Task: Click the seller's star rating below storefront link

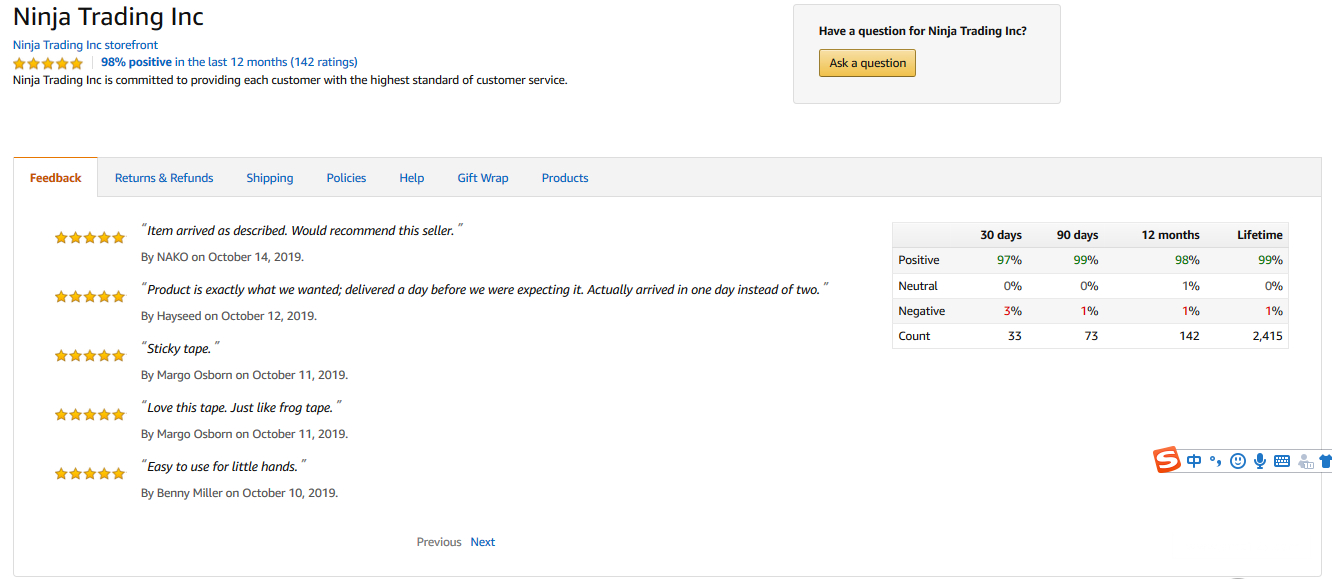Action: tap(48, 63)
